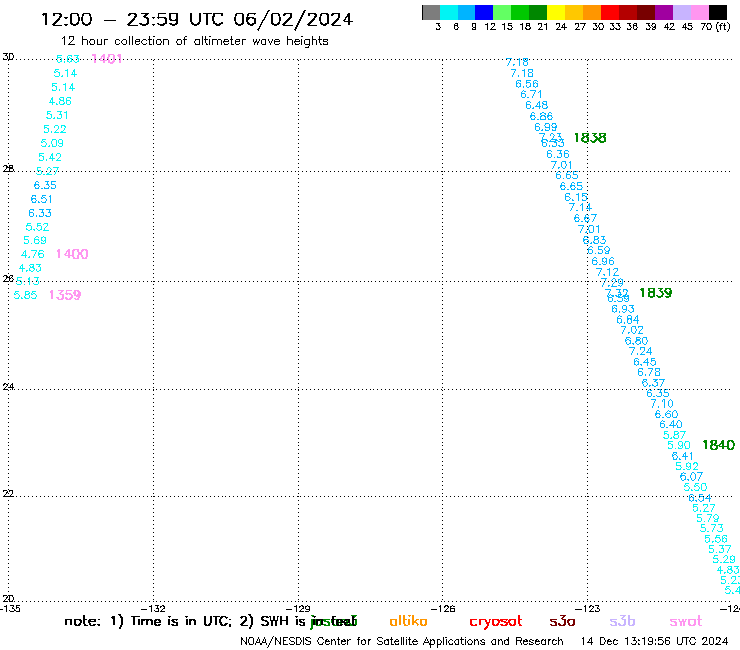Click the timestamp '14 Dec 13:19:56 UTC 2024'
Screen dimensions: 740x650
tap(655, 641)
